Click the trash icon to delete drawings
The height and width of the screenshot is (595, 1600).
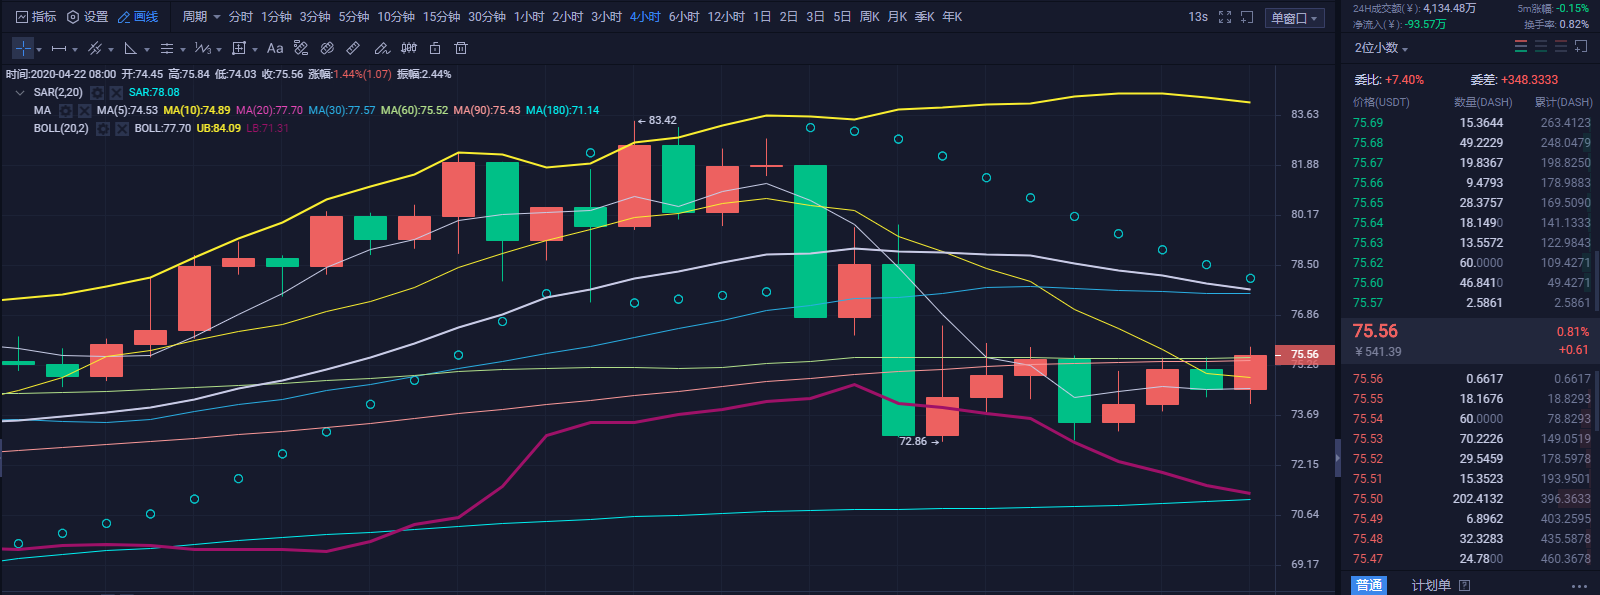461,48
